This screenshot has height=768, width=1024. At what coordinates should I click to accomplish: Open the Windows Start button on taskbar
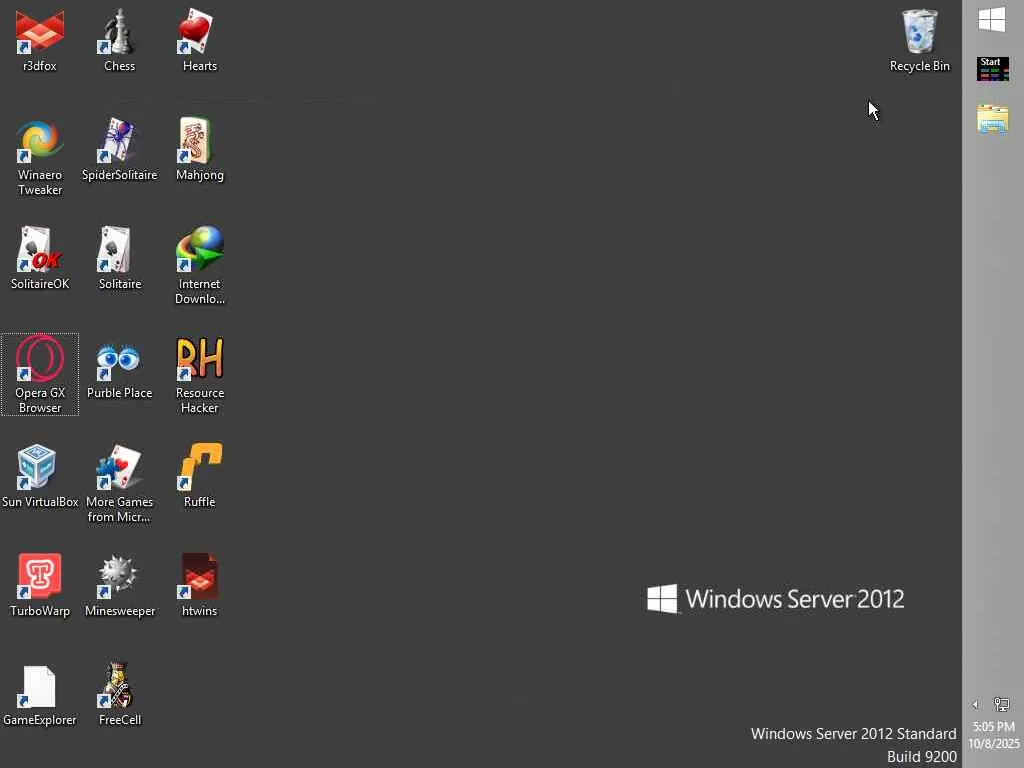pos(992,20)
